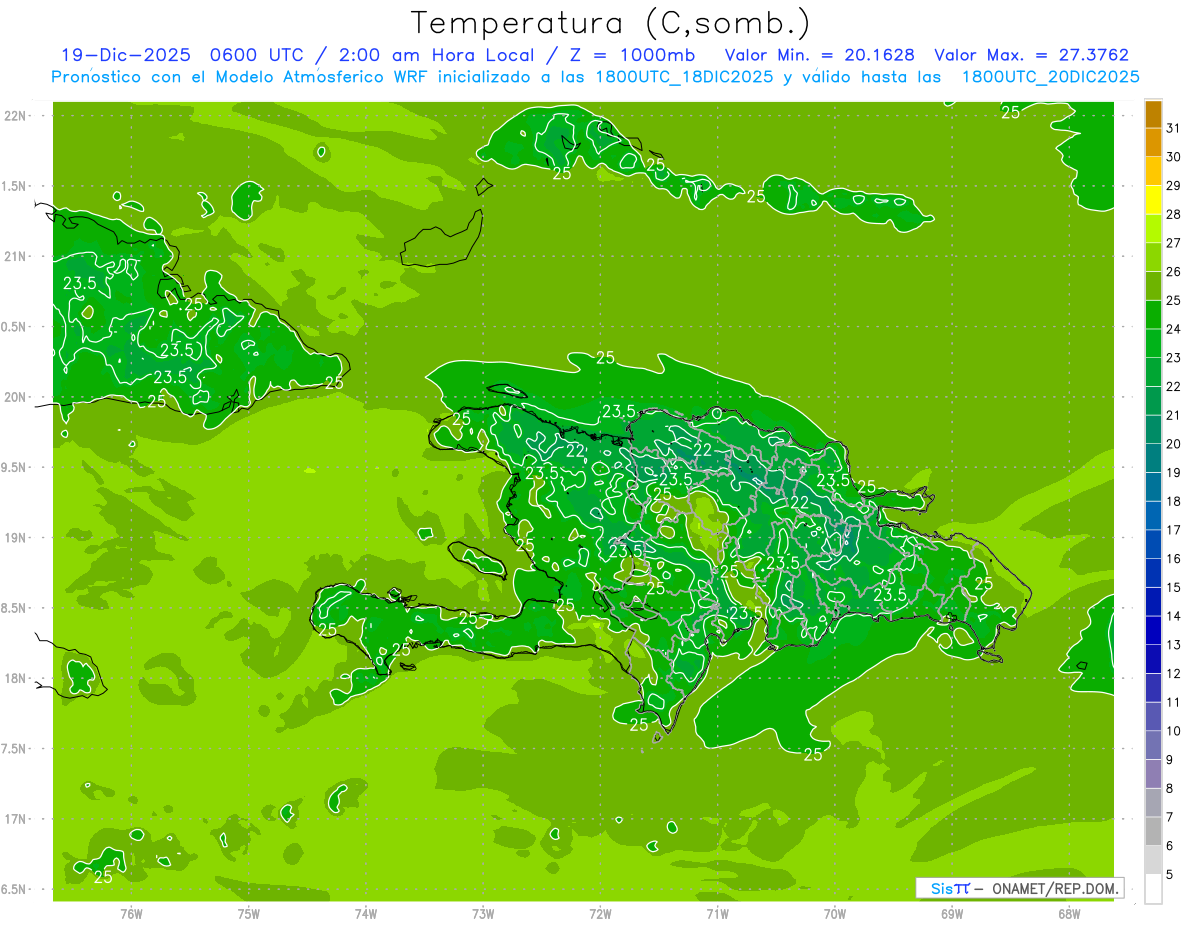
Task: Click the 'ONAMET/REP.DOM.' credit label
Action: tap(1054, 888)
